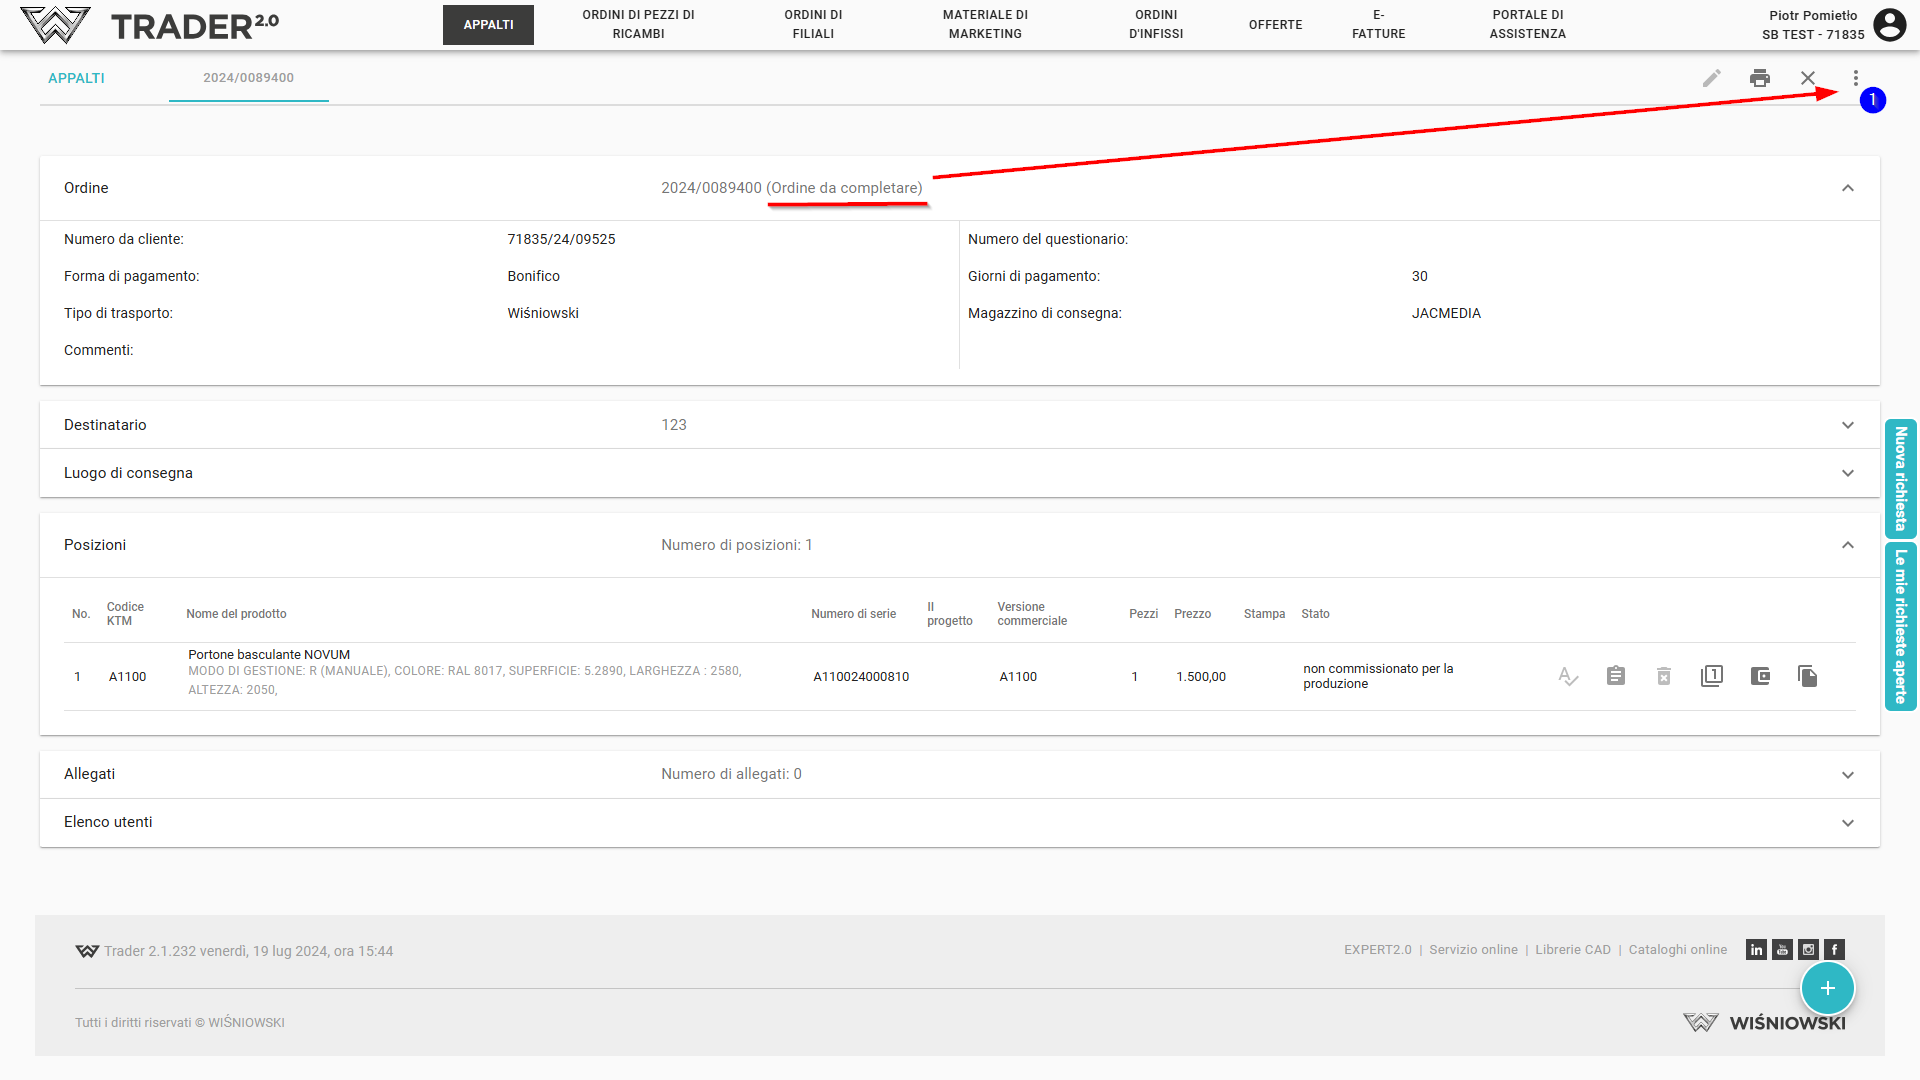Click the Nuova richiesta side button

coord(1900,479)
